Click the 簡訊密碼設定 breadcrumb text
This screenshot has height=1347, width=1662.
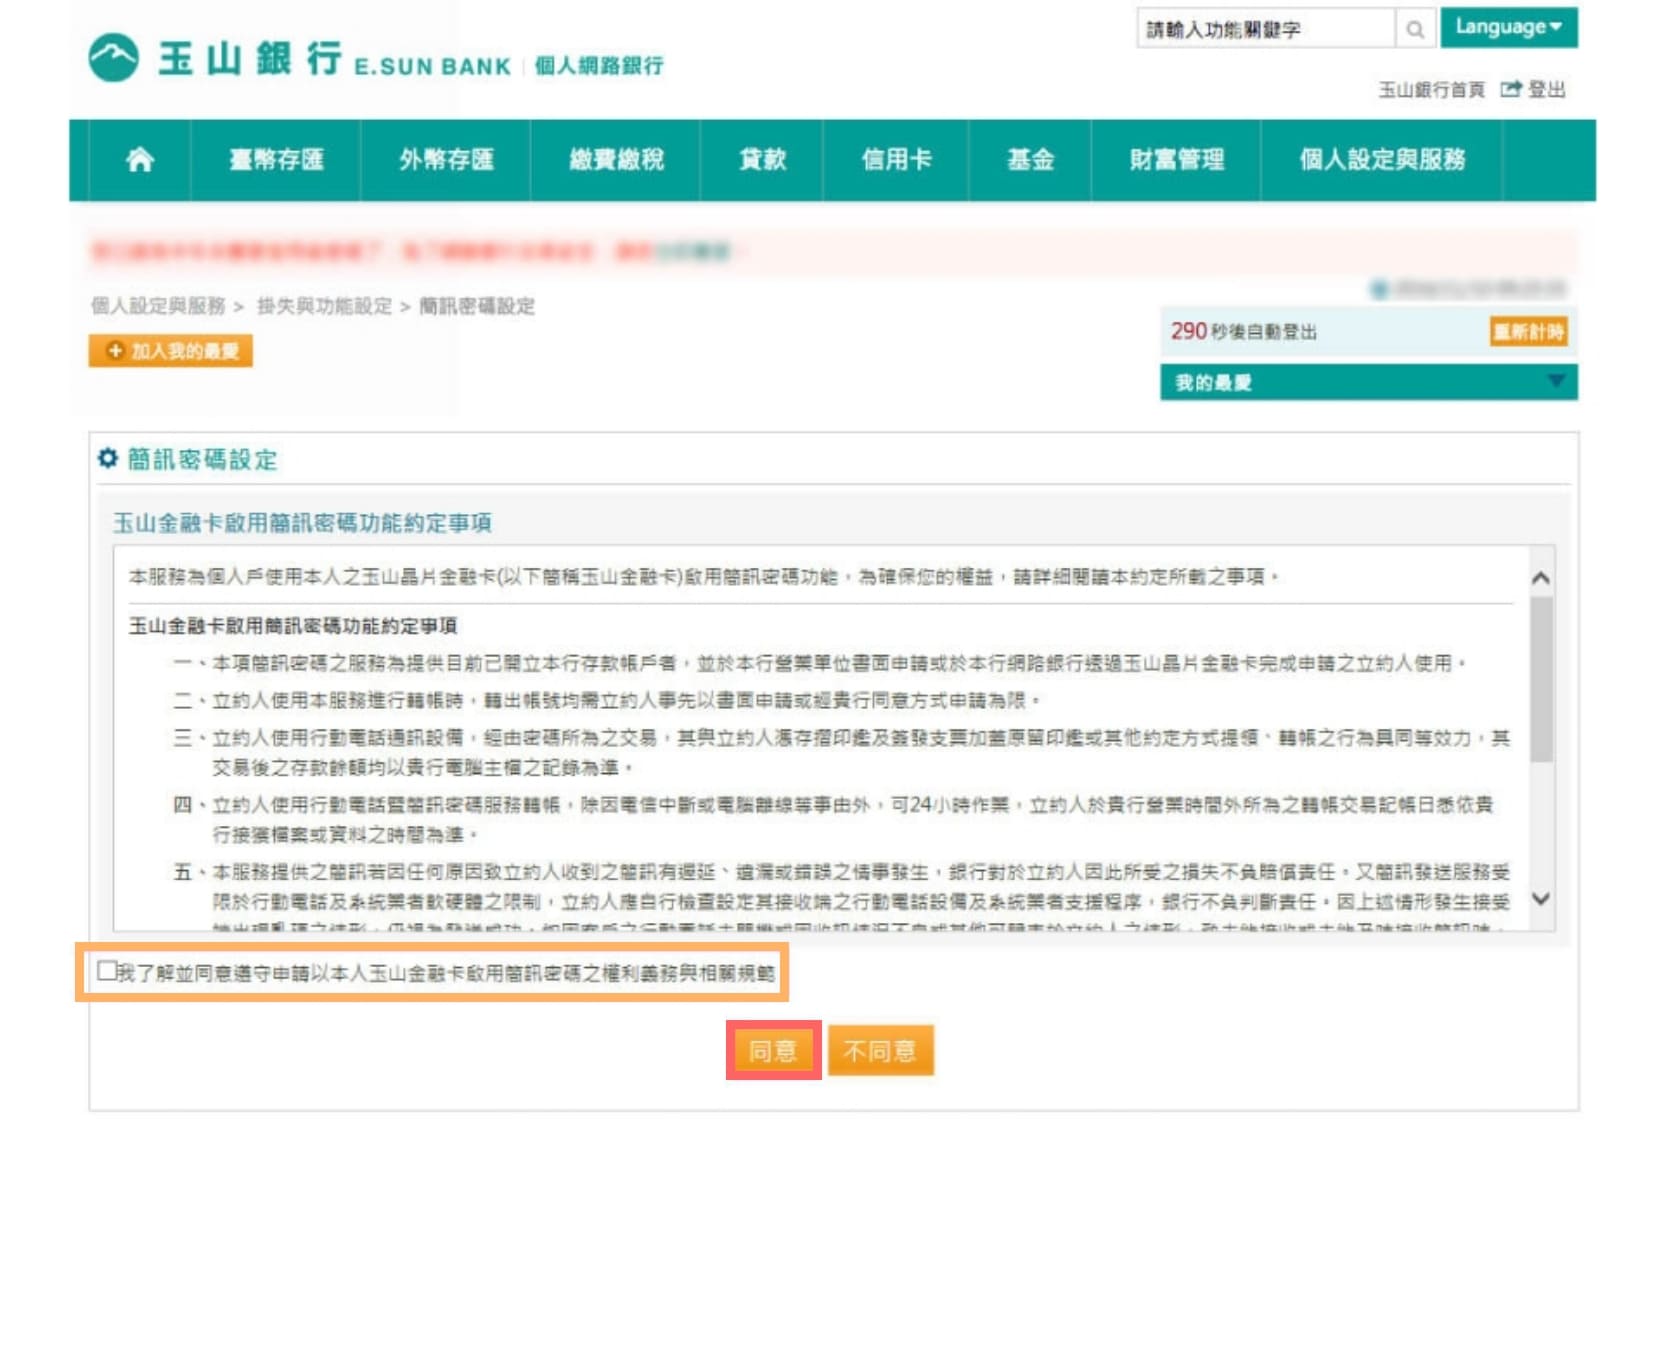(x=476, y=306)
